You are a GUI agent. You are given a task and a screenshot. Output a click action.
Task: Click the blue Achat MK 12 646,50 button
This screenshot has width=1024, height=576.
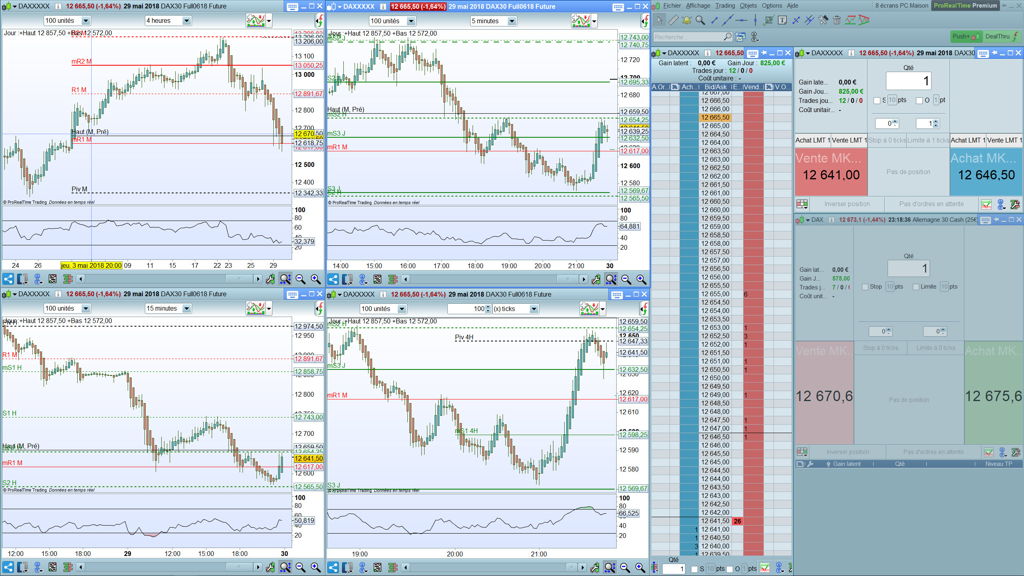click(x=986, y=171)
